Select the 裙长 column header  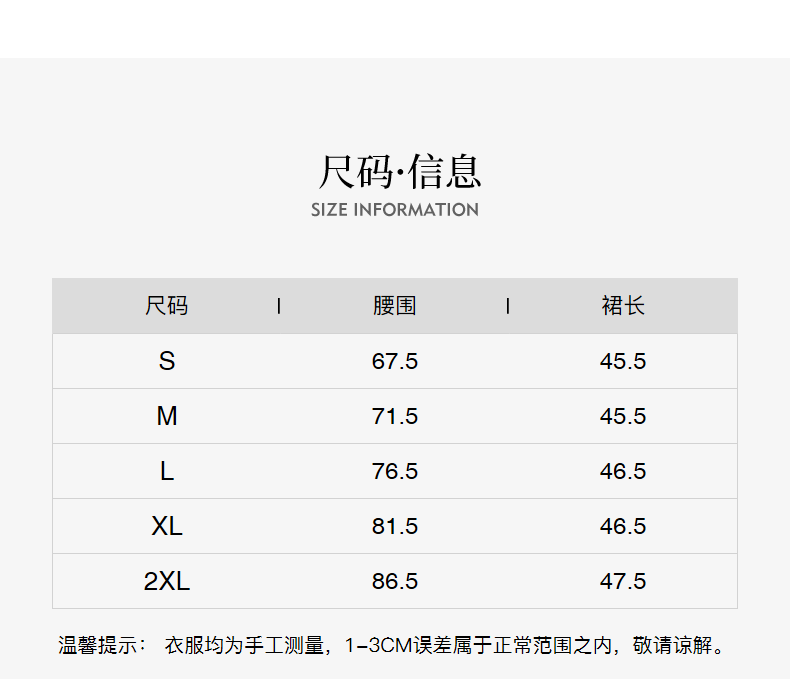pos(623,306)
